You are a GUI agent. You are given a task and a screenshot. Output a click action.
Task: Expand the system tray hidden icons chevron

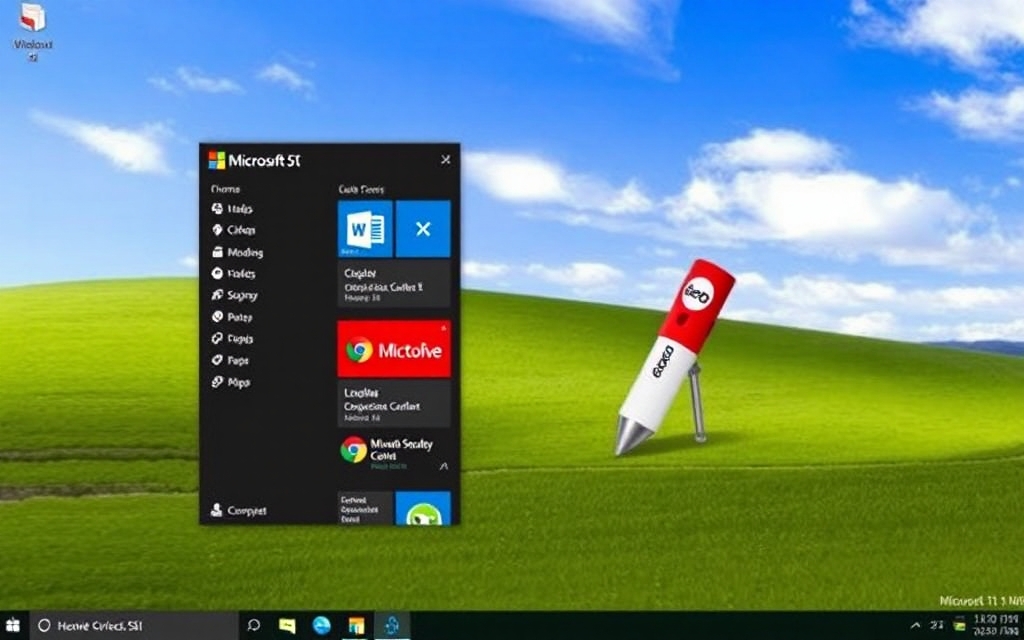pyautogui.click(x=916, y=626)
